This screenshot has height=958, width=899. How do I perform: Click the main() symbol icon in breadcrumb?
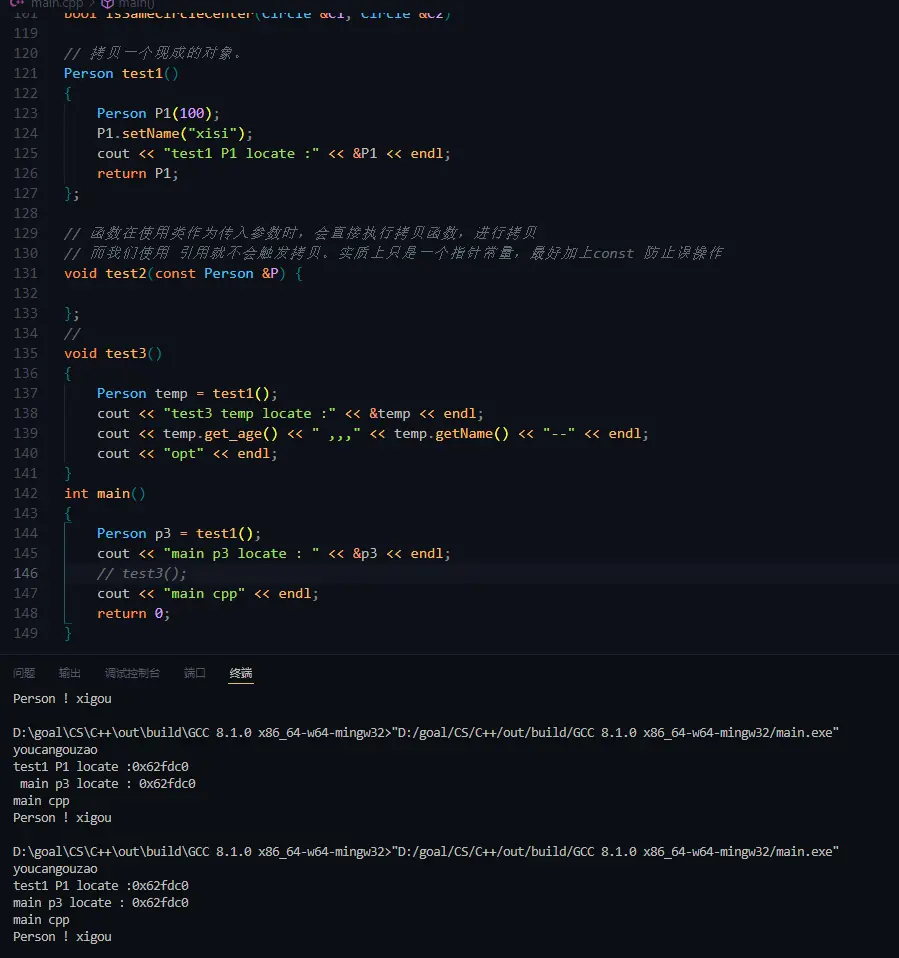click(108, 4)
